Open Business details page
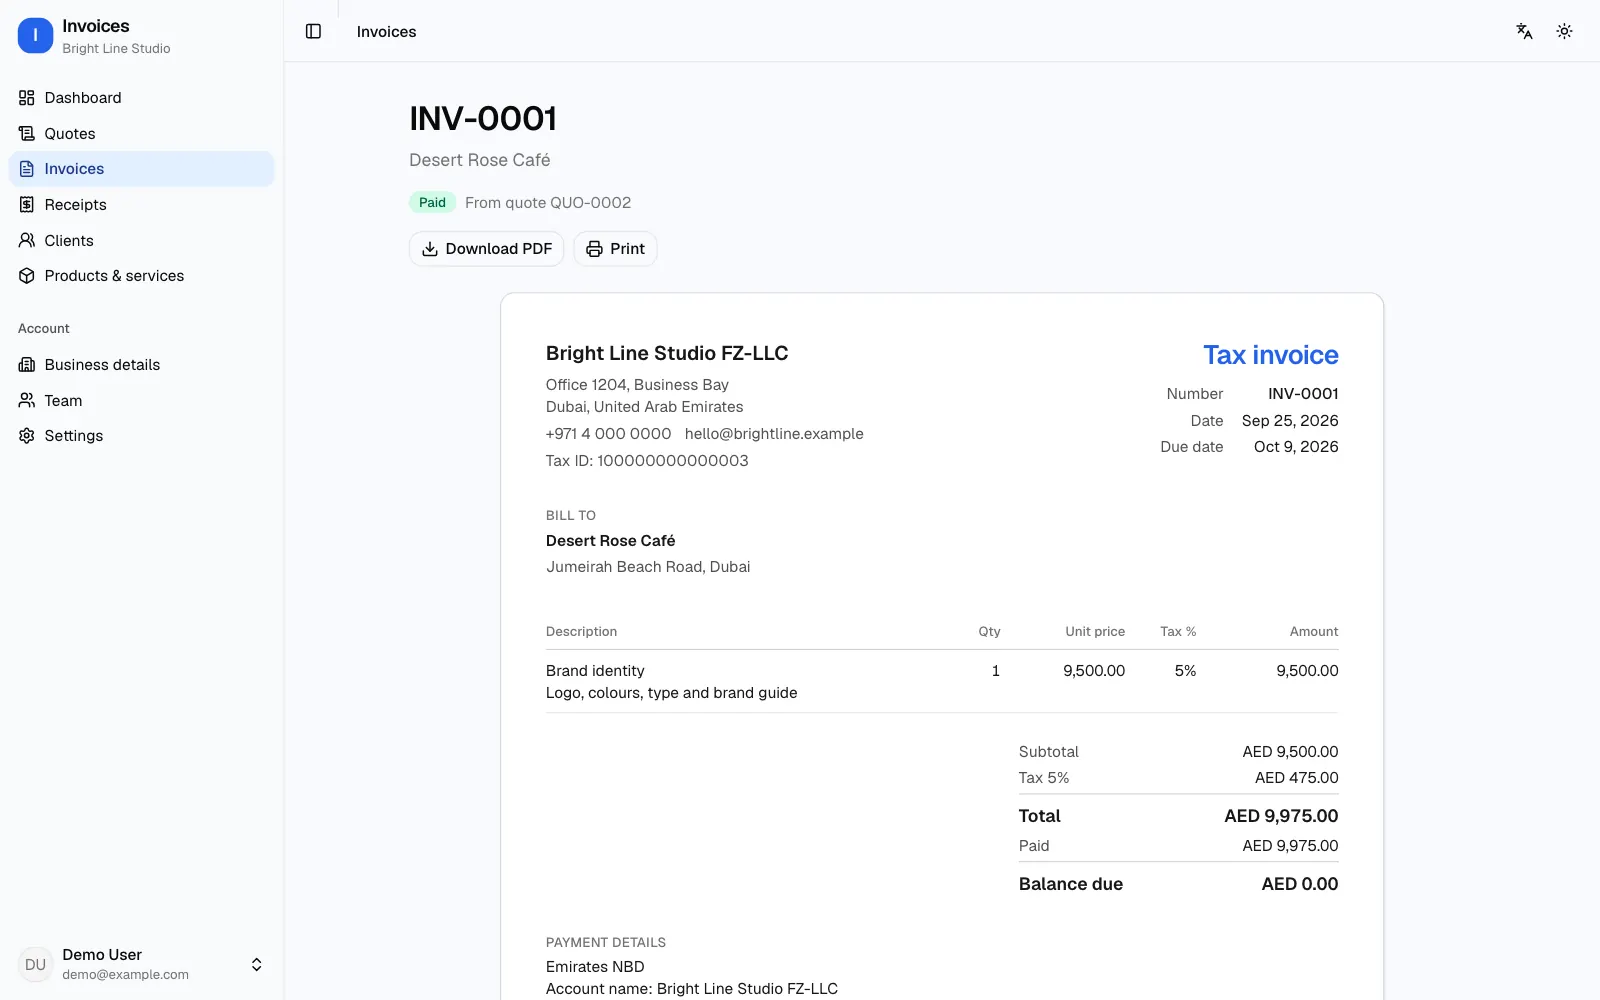 tap(141, 365)
